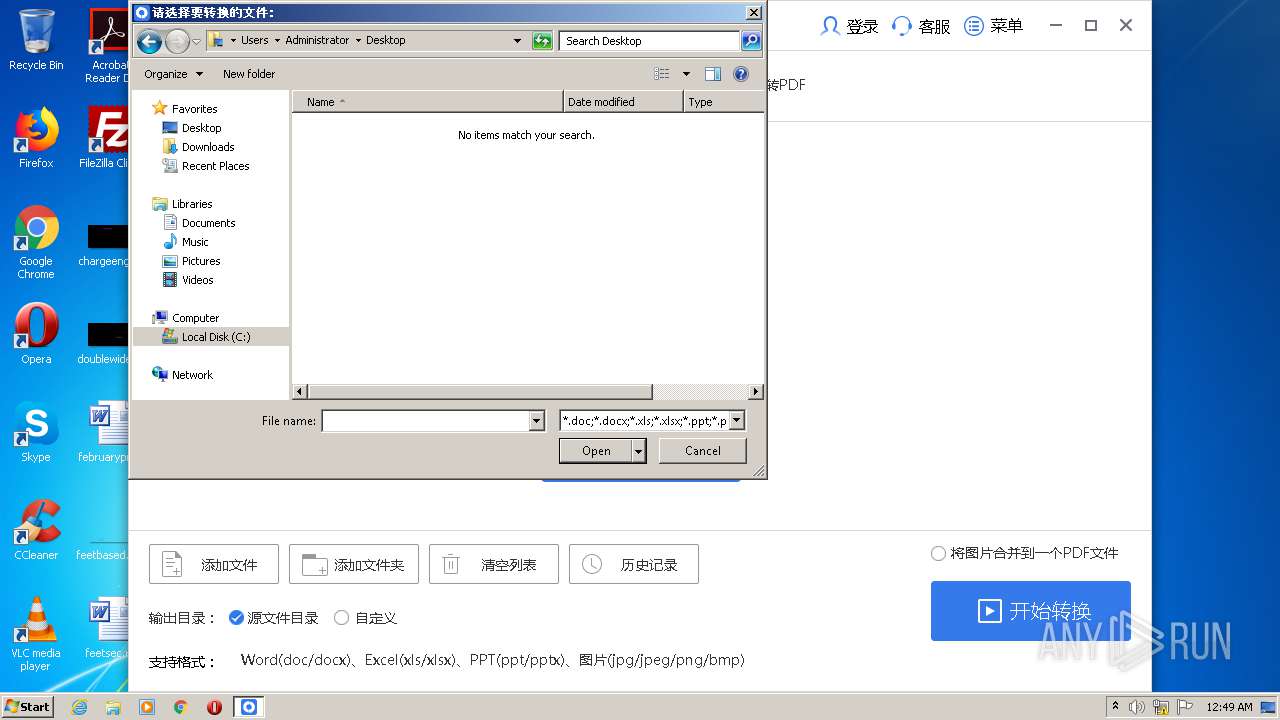
Task: Click the blue Help question mark icon
Action: (x=741, y=74)
